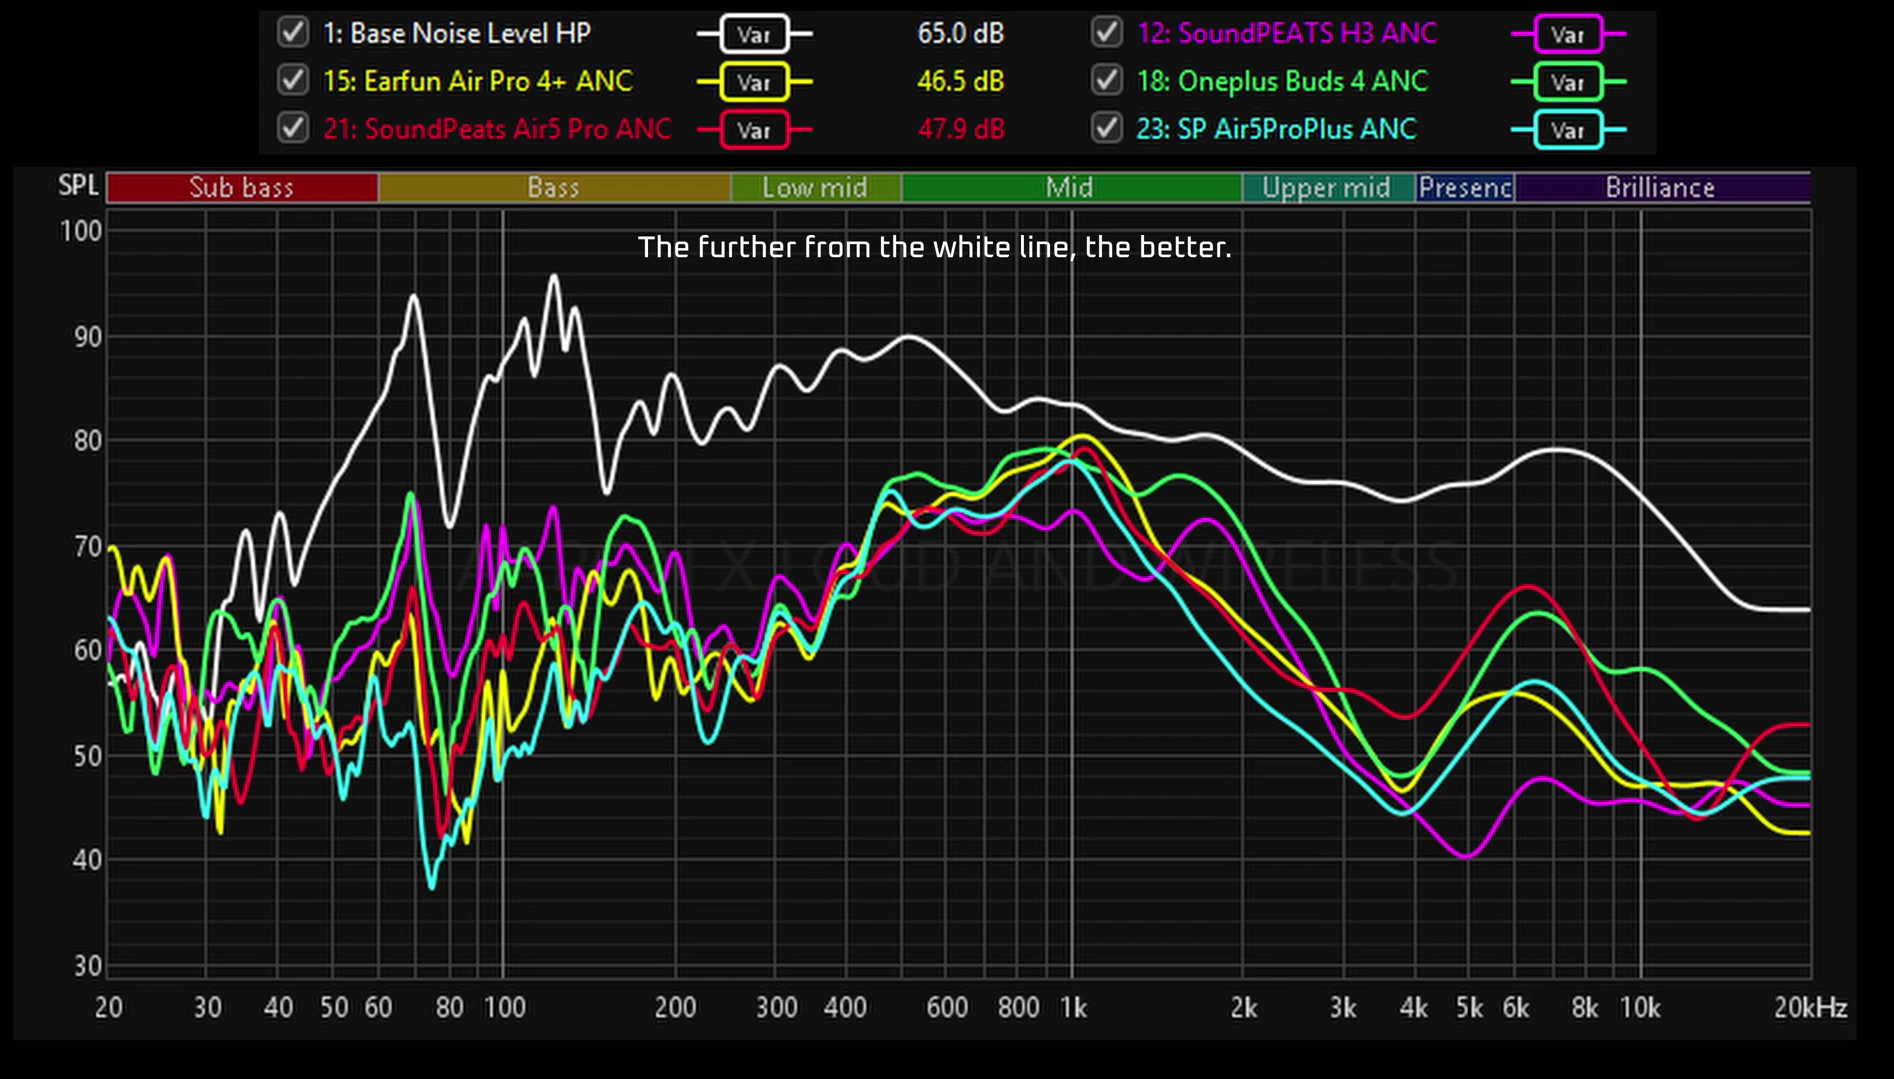
Task: Select the Presence frequency band
Action: (1465, 187)
